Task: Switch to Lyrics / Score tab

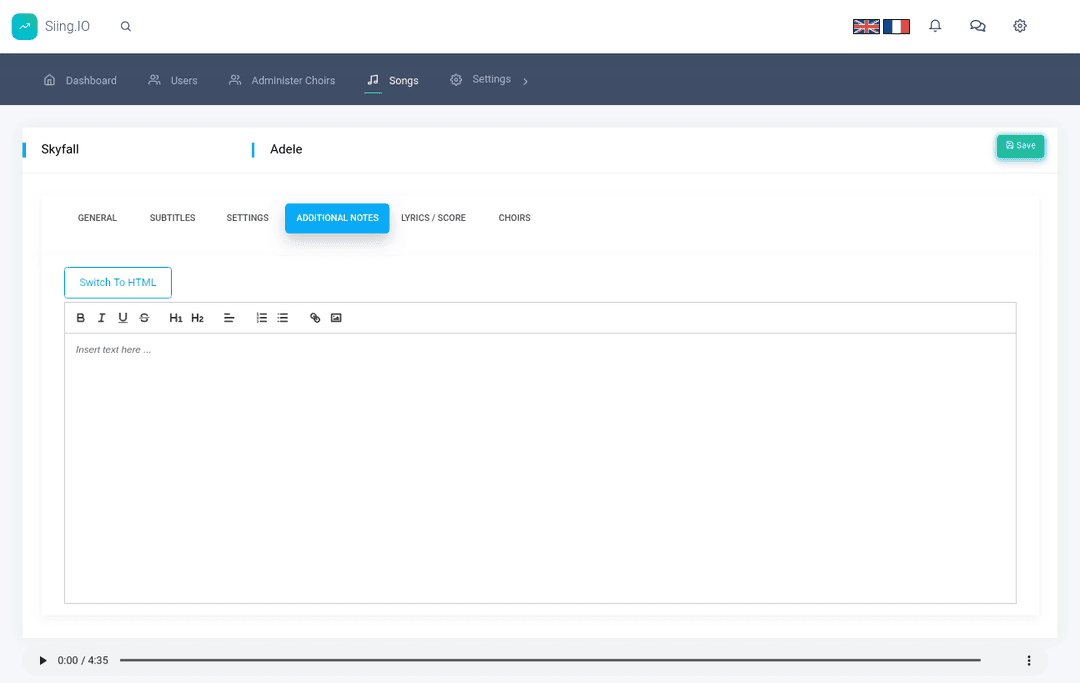Action: click(433, 218)
